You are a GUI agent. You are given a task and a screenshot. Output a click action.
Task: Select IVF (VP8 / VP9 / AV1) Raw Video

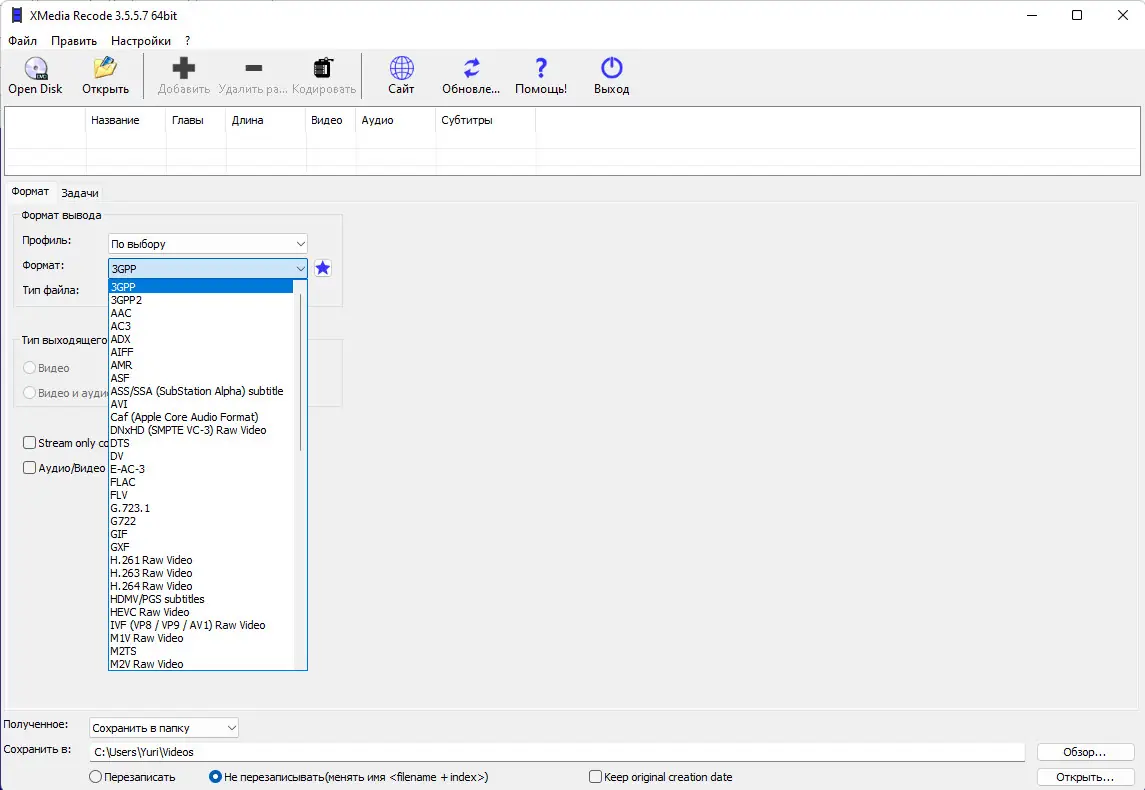pyautogui.click(x=201, y=625)
